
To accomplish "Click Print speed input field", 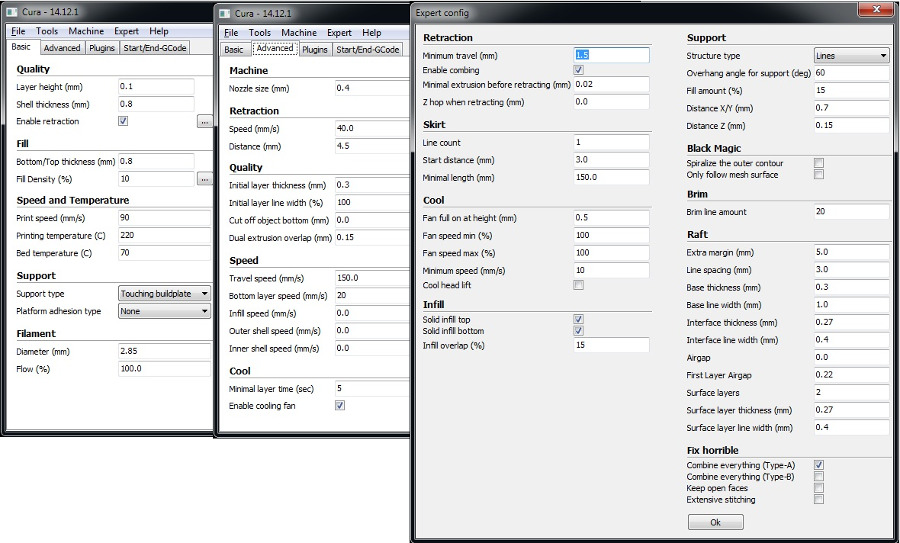I will click(165, 218).
